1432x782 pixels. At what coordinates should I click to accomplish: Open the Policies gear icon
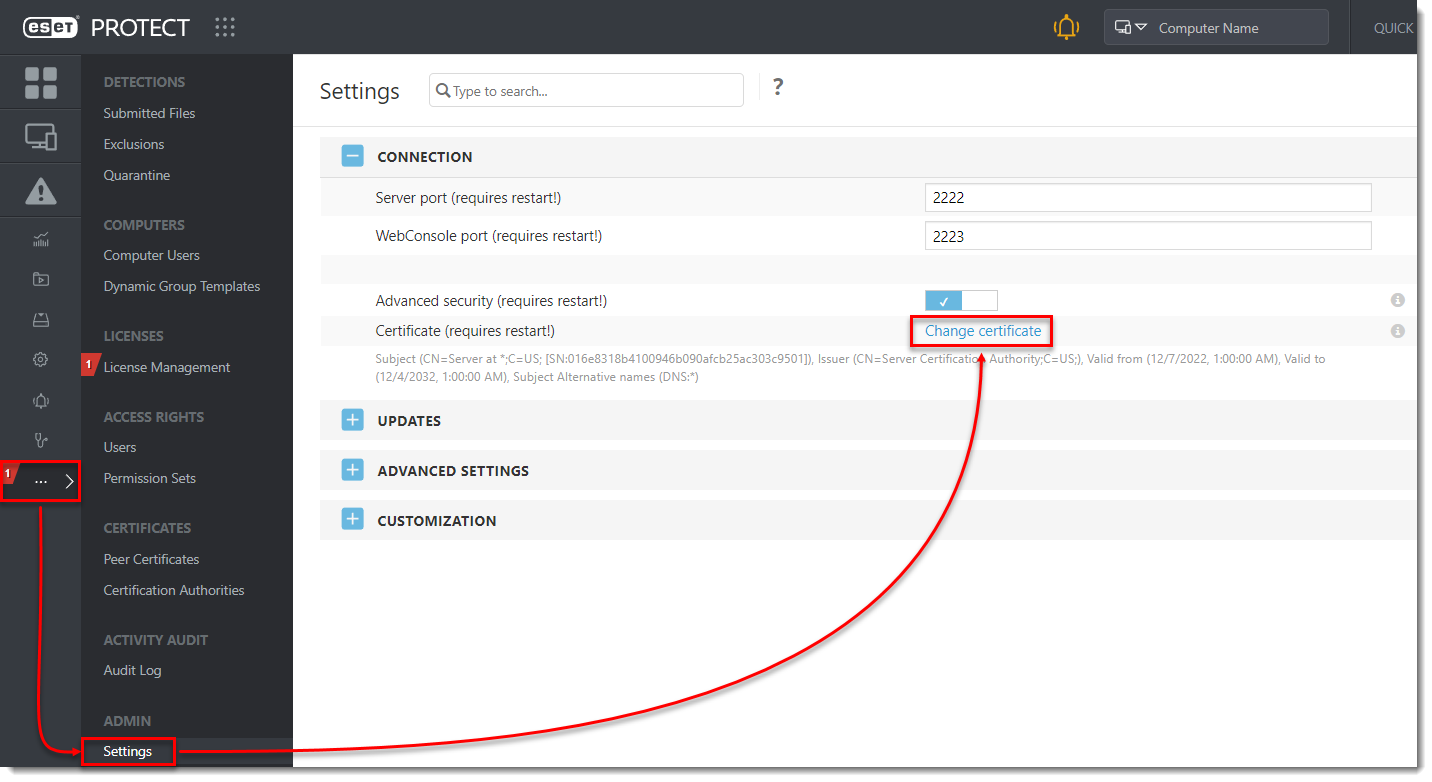click(x=41, y=360)
